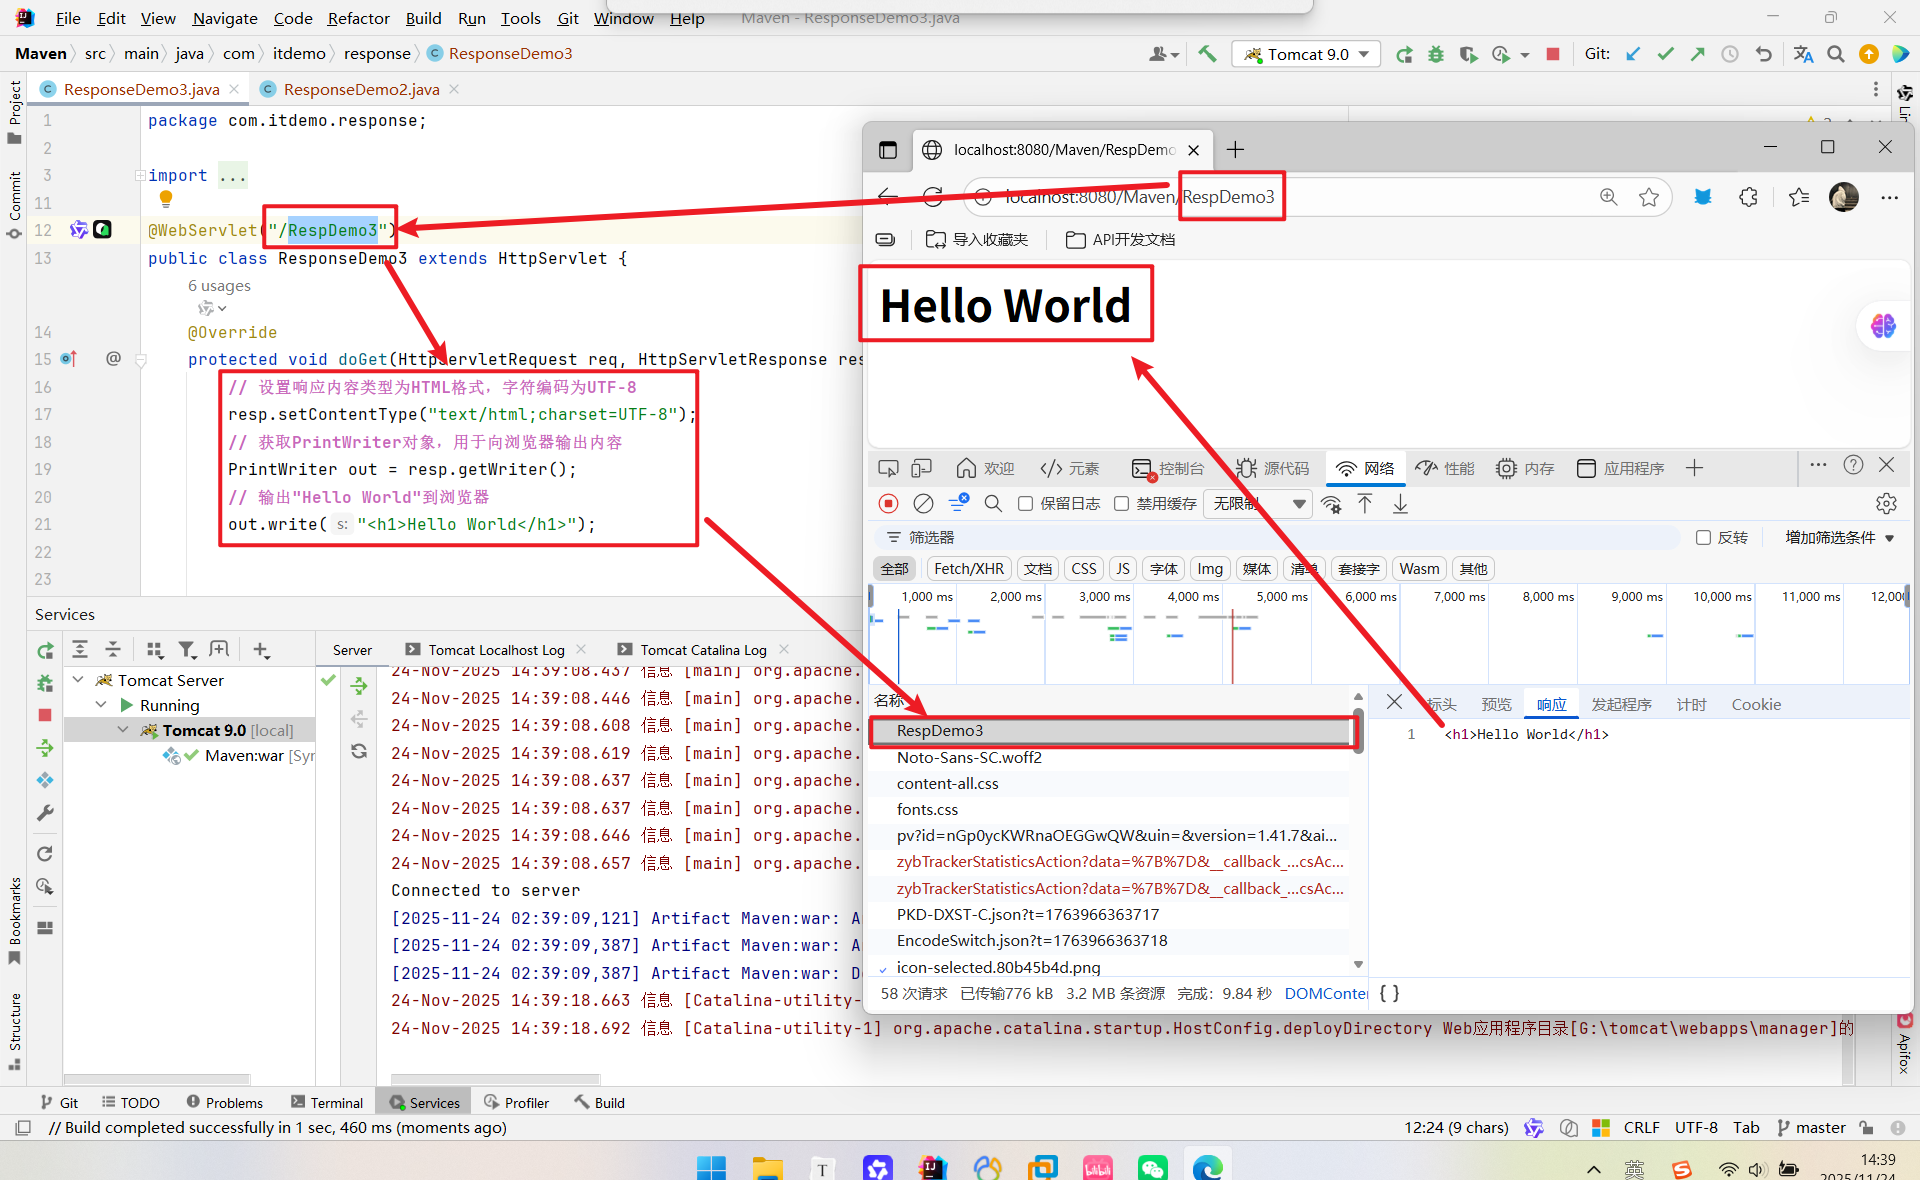Open the Refactor menu
The height and width of the screenshot is (1180, 1920).
click(358, 18)
